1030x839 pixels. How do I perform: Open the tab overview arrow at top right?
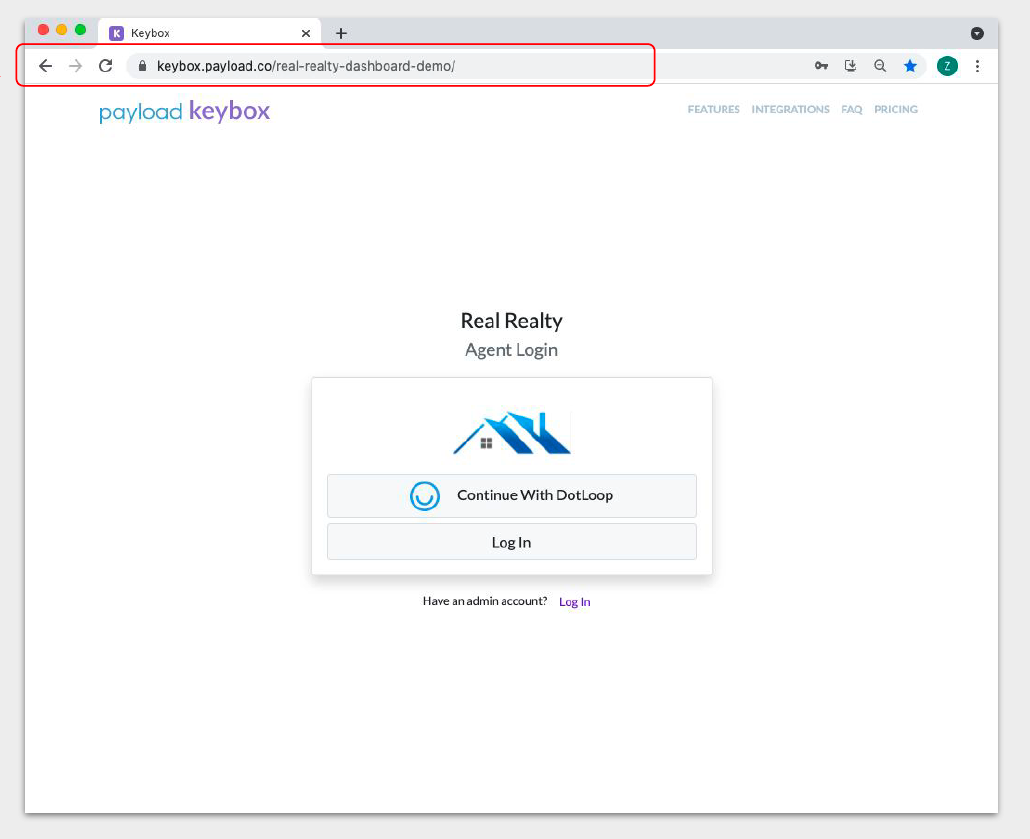pos(977,32)
